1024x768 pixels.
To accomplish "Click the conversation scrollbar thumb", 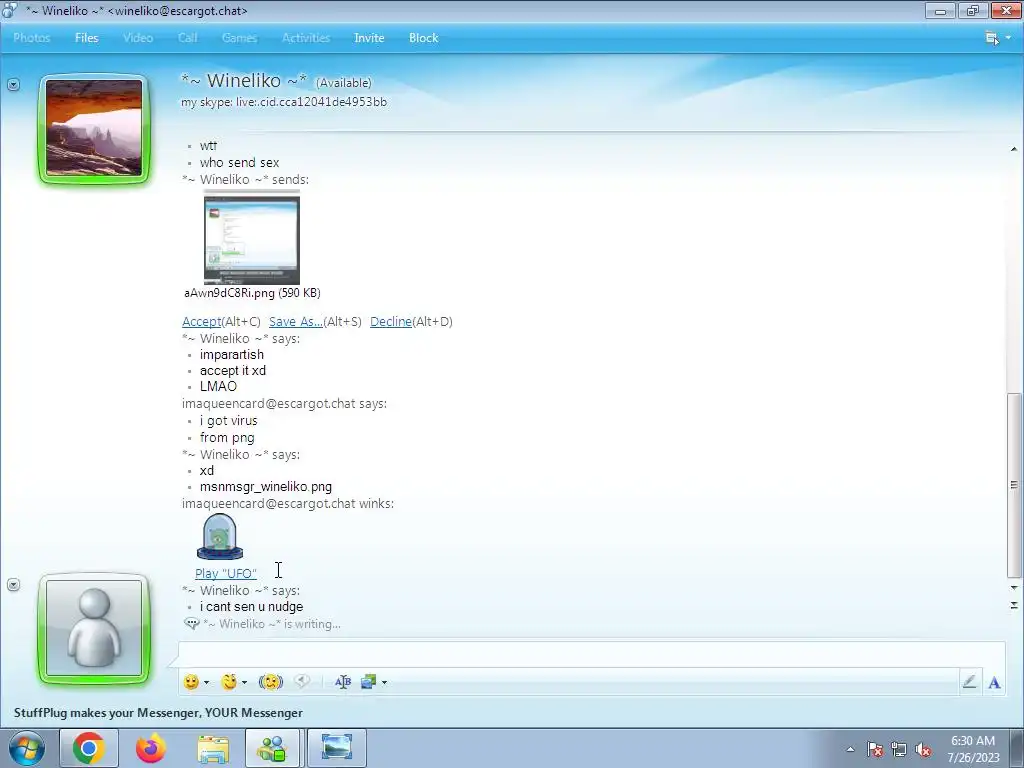I will tap(1014, 485).
